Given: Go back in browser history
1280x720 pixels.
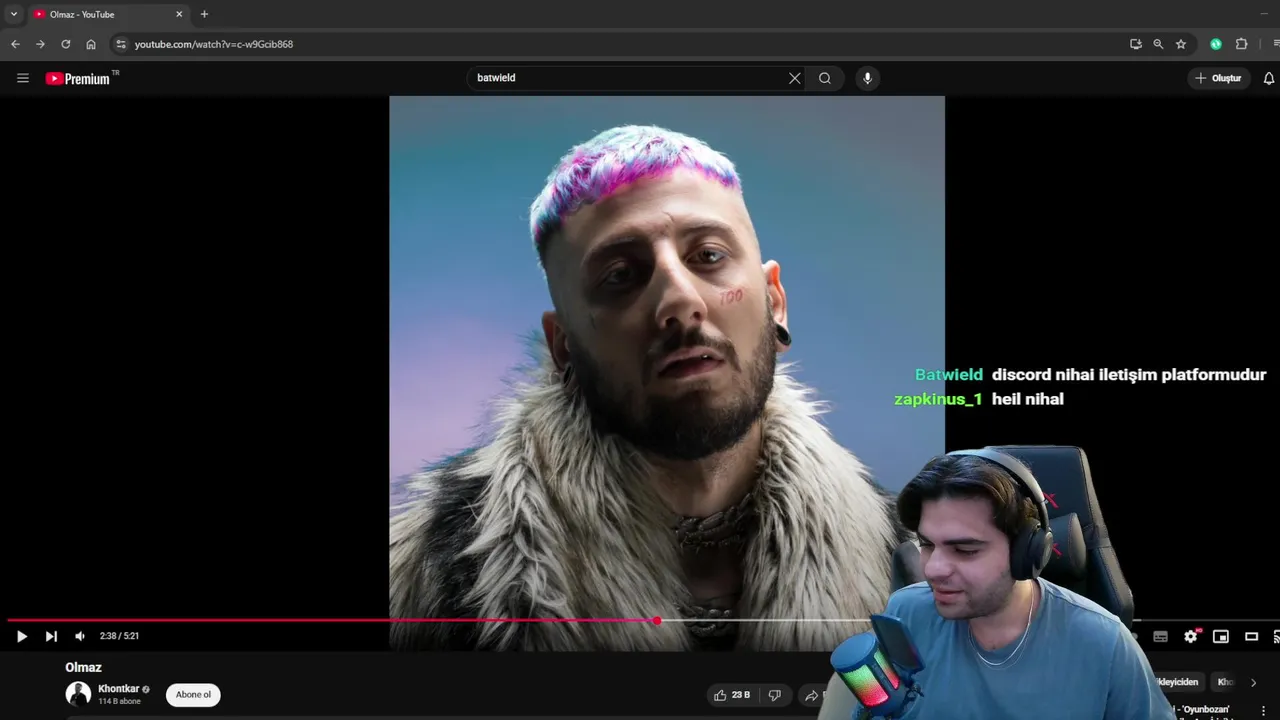Looking at the screenshot, I should click(x=15, y=44).
